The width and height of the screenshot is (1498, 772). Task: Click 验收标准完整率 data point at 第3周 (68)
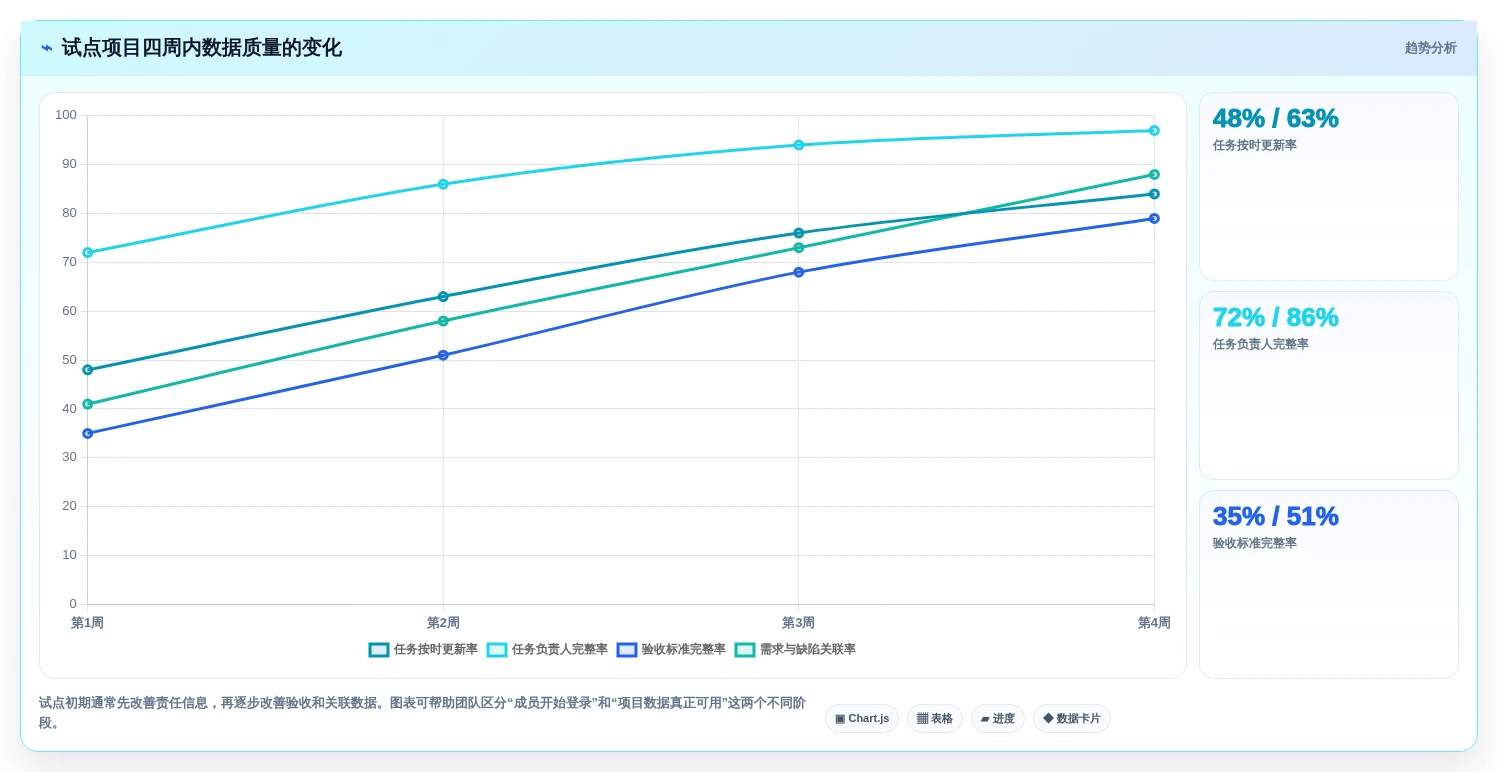click(x=799, y=272)
